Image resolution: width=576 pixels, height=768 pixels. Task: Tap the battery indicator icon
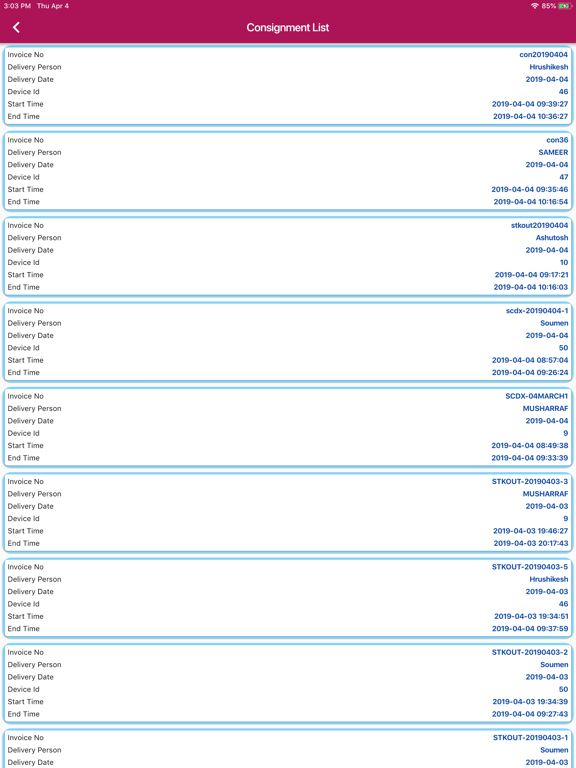coord(565,6)
